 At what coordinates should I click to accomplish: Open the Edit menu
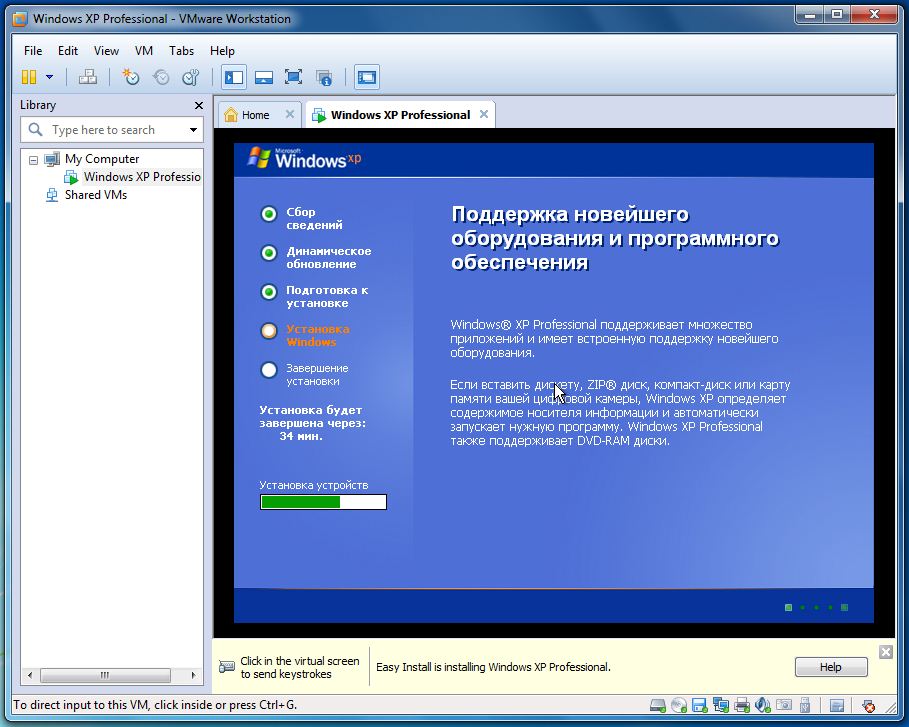click(x=67, y=51)
